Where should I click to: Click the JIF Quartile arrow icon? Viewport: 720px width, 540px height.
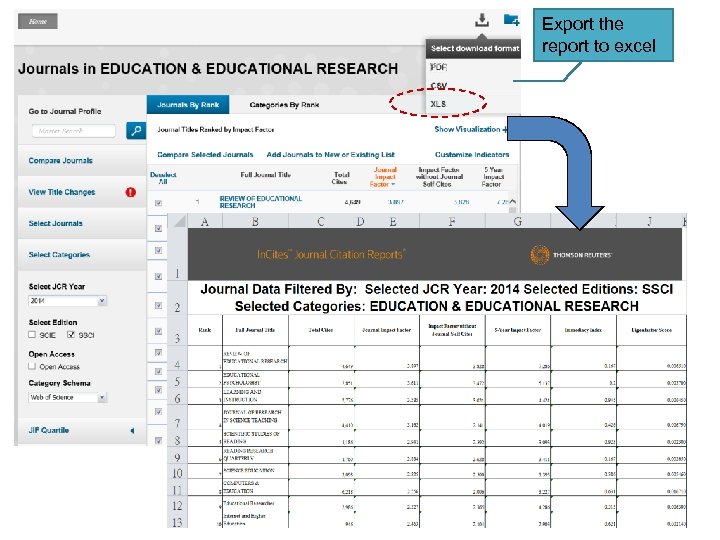click(x=132, y=431)
